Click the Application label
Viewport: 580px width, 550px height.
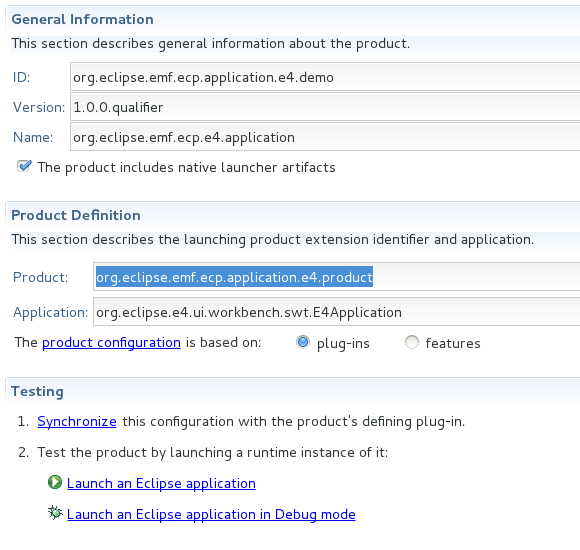pos(51,313)
